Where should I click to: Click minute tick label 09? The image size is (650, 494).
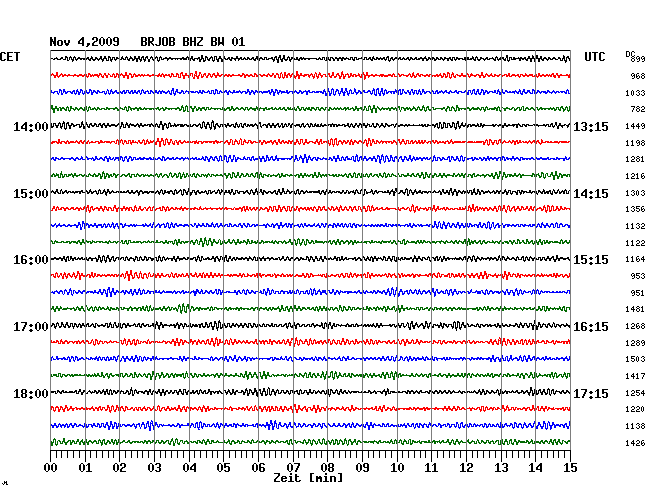tap(362, 468)
